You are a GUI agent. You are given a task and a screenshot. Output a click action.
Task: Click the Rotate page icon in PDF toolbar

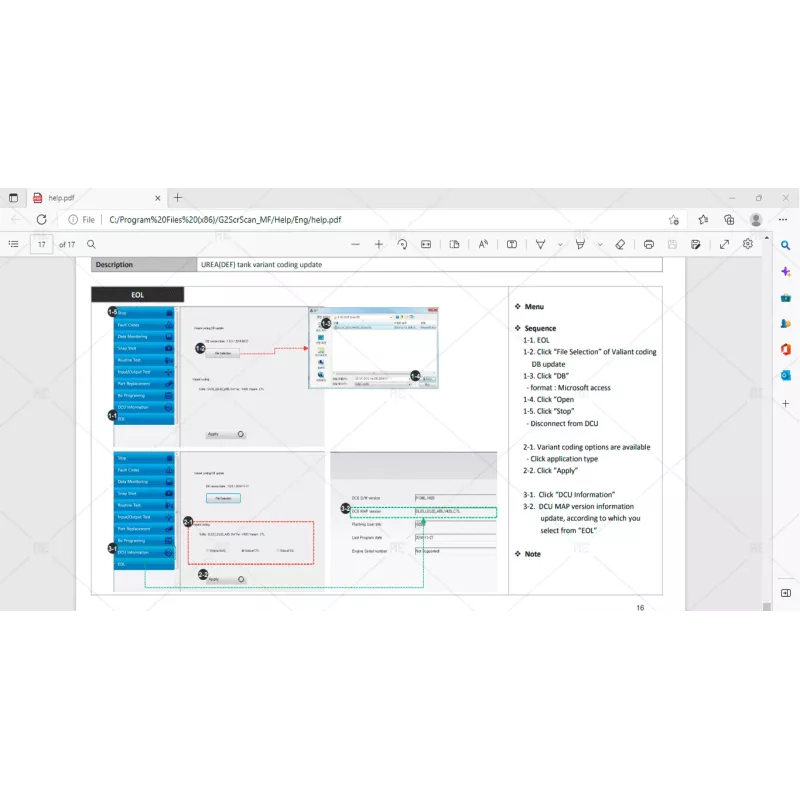click(x=402, y=244)
